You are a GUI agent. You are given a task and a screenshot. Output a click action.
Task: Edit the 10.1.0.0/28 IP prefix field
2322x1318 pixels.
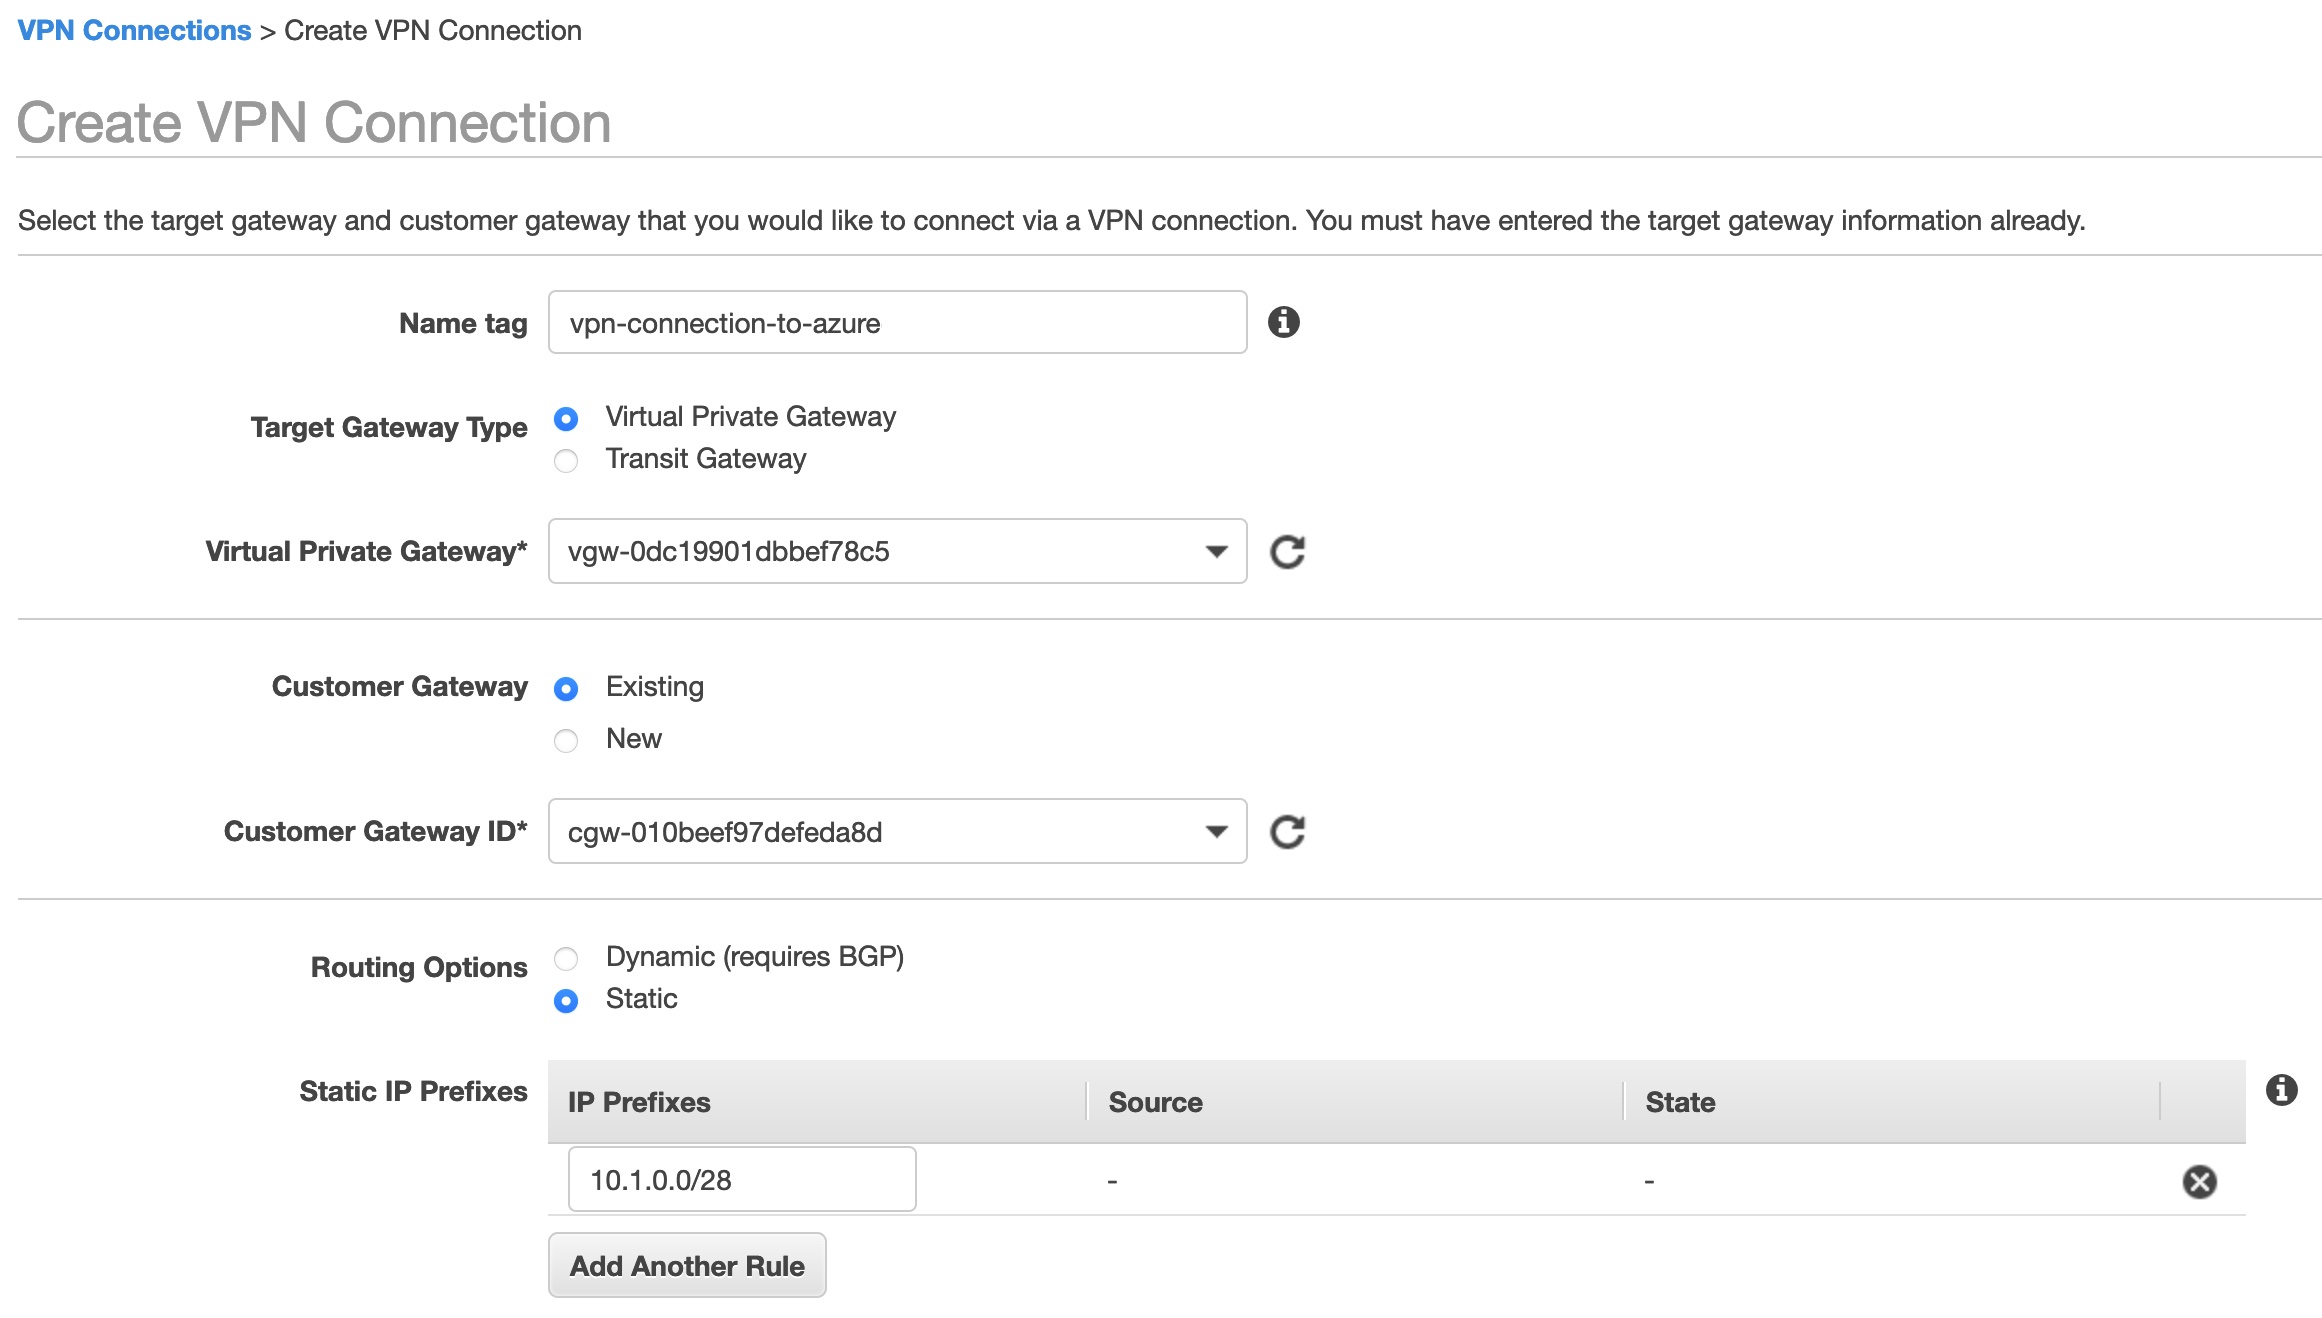click(742, 1180)
